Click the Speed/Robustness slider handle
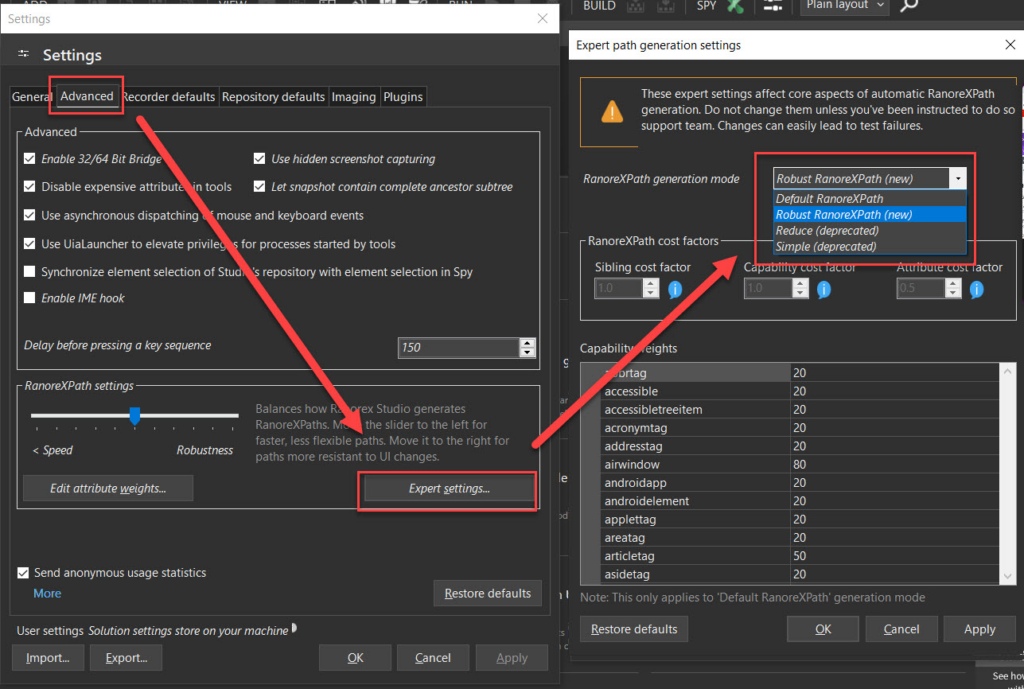Image resolution: width=1024 pixels, height=689 pixels. pos(135,415)
